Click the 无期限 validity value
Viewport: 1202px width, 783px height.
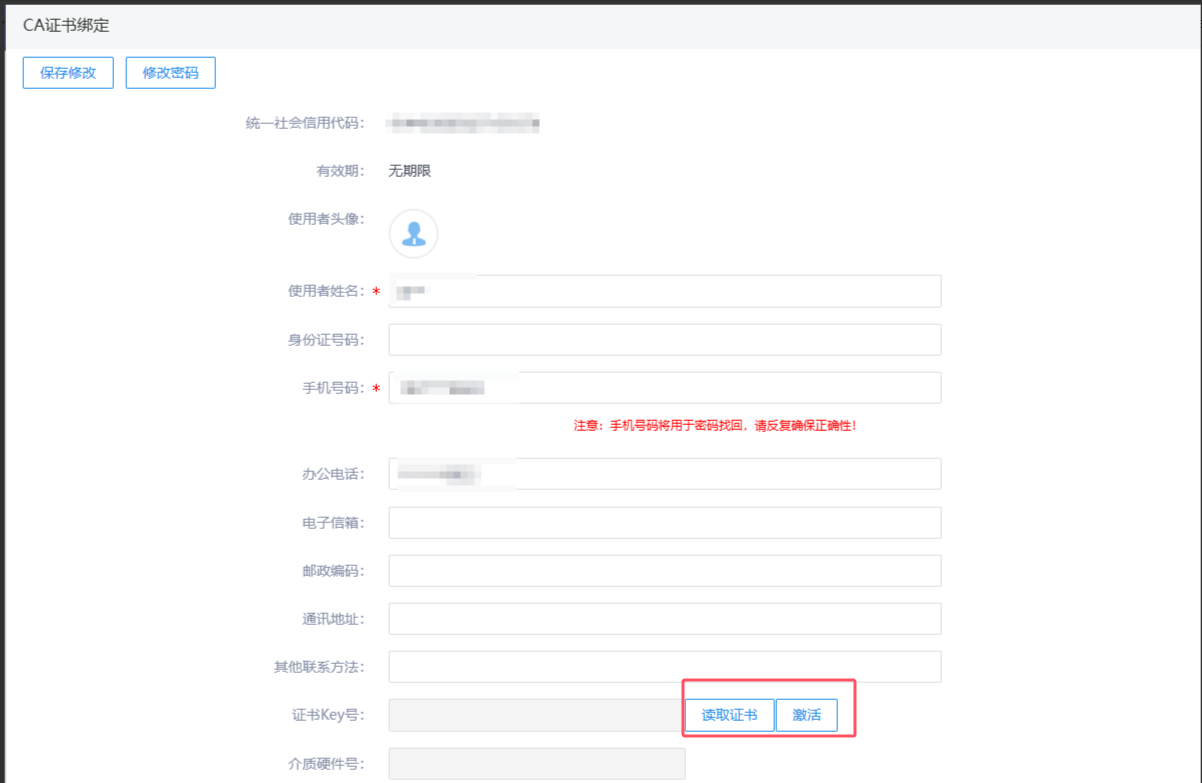(410, 171)
